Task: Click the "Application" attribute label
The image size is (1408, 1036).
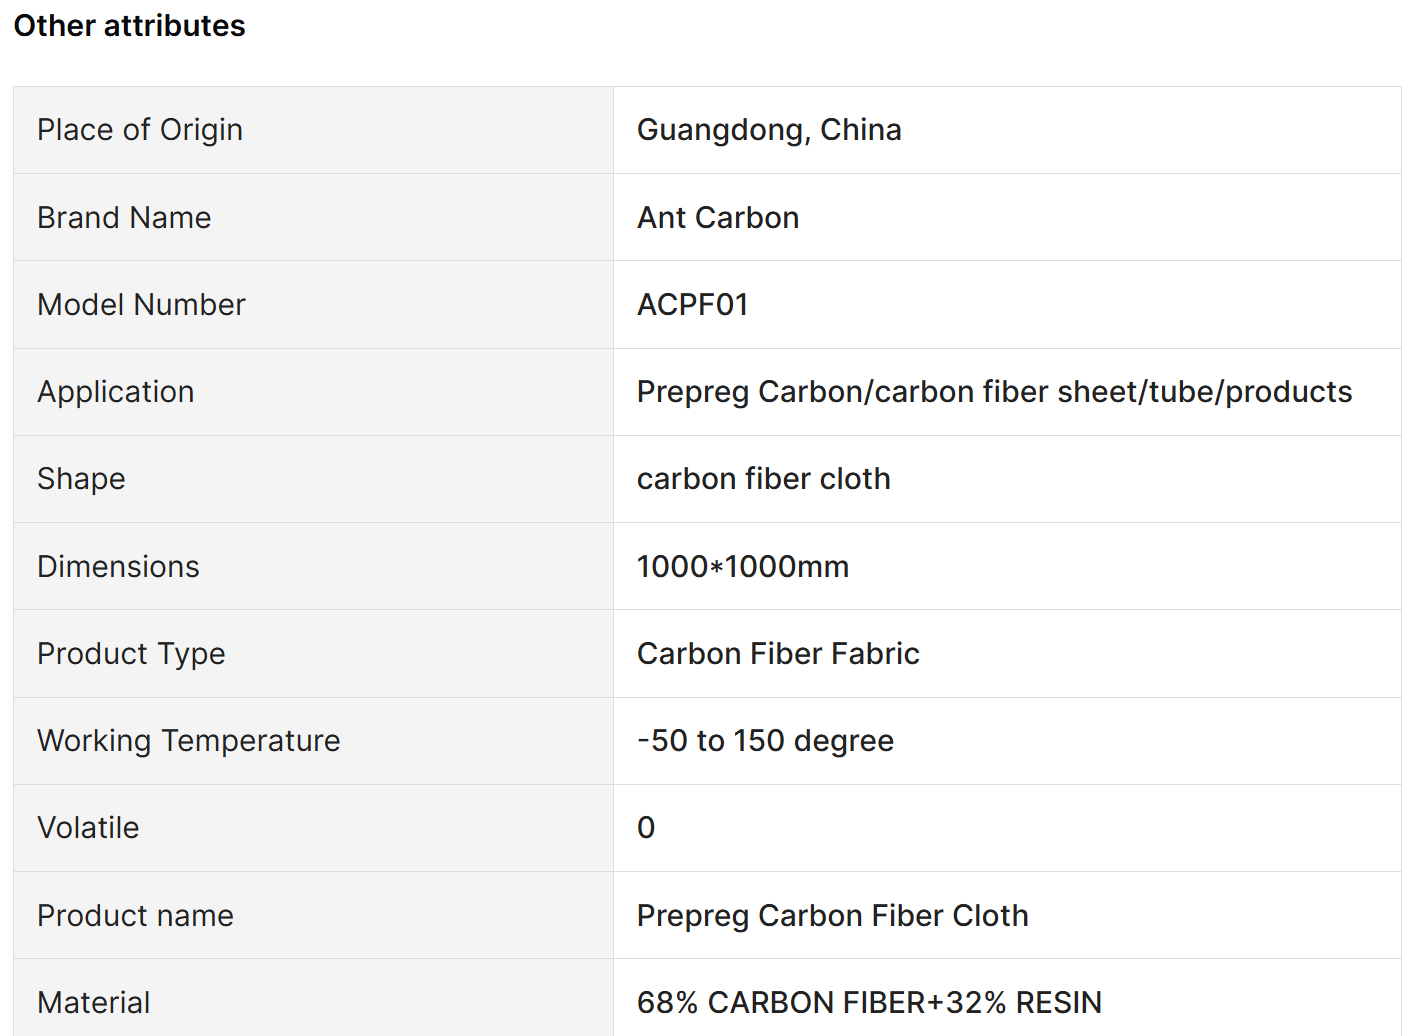Action: 116,392
